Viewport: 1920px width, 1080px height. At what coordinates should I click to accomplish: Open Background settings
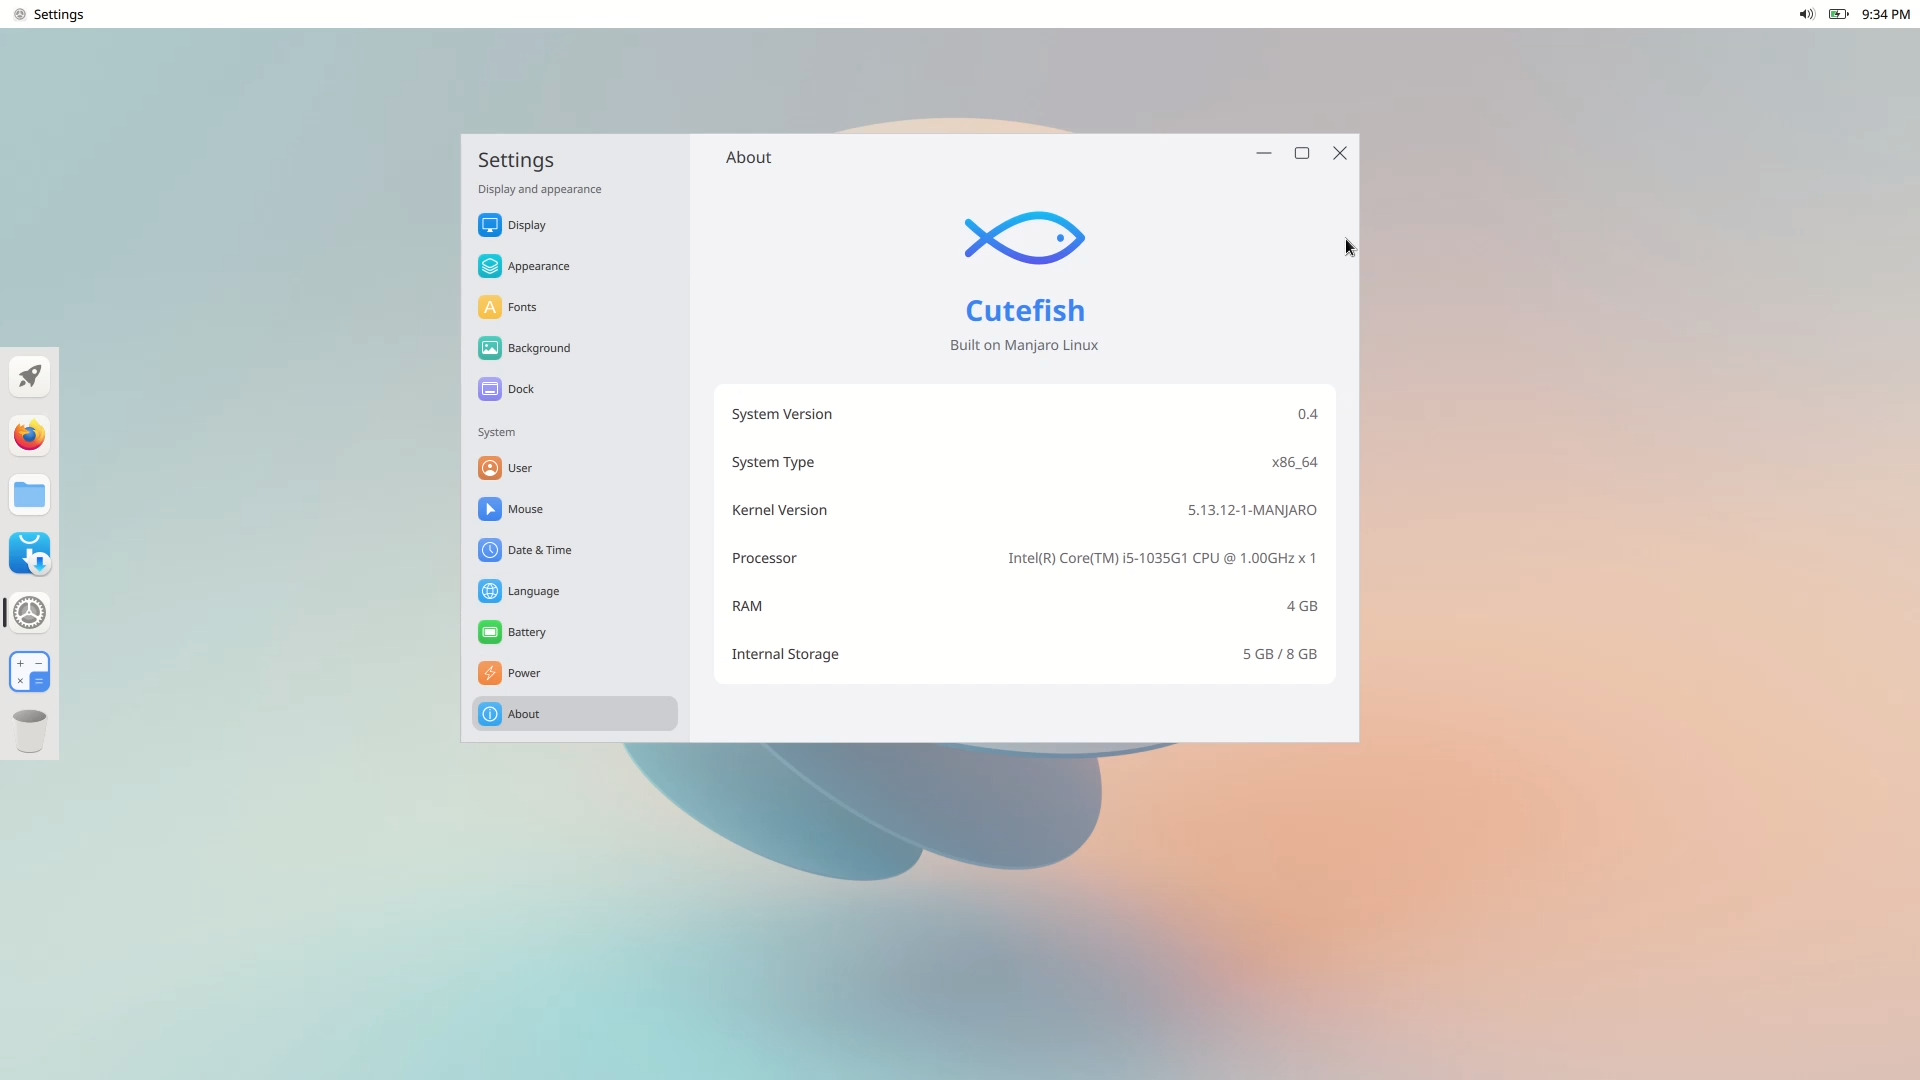(537, 348)
